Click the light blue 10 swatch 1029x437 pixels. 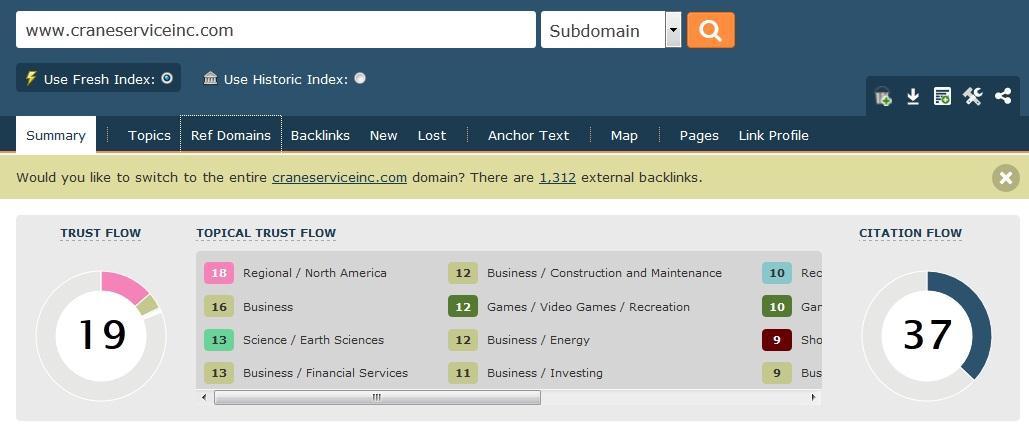(x=776, y=273)
